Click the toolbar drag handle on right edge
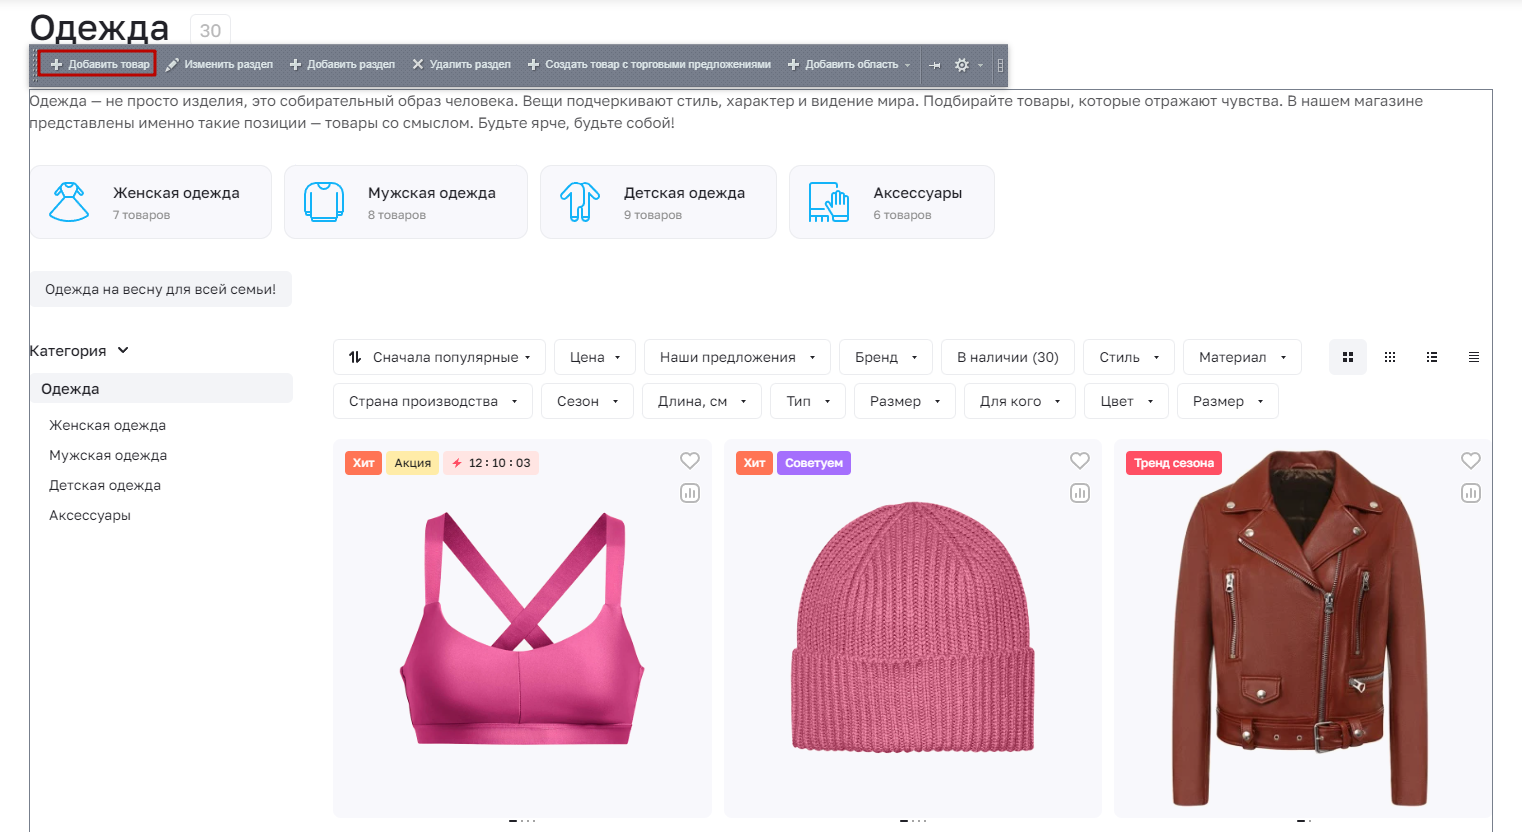 [1000, 65]
